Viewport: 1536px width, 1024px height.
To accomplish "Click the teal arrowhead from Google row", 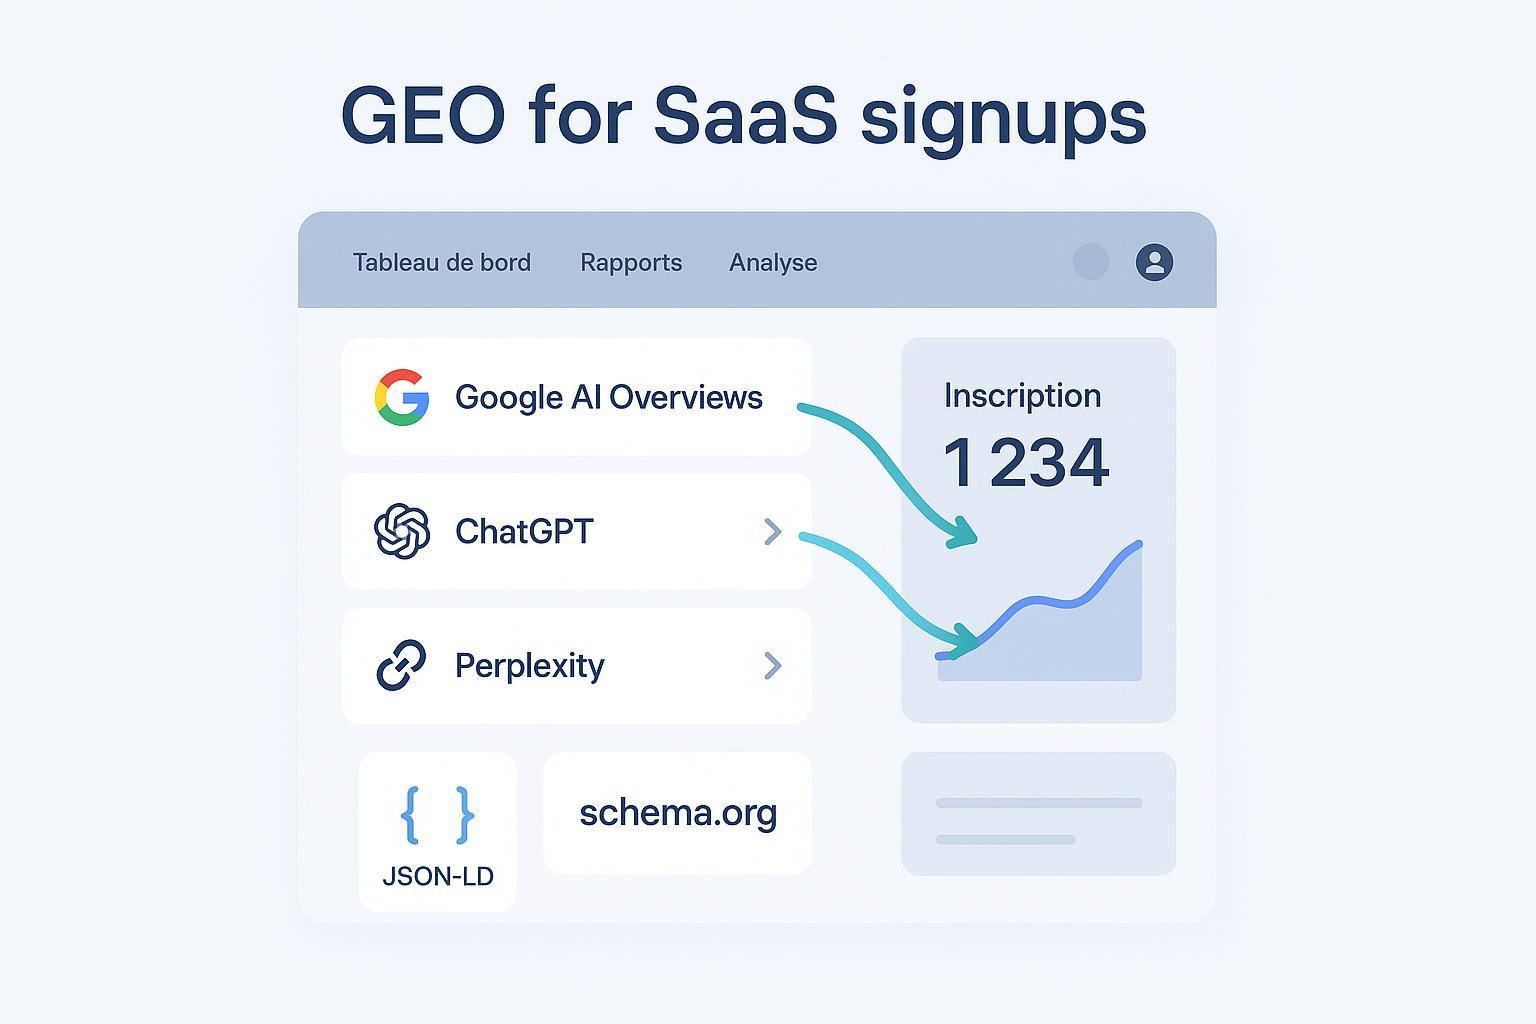I will point(963,533).
